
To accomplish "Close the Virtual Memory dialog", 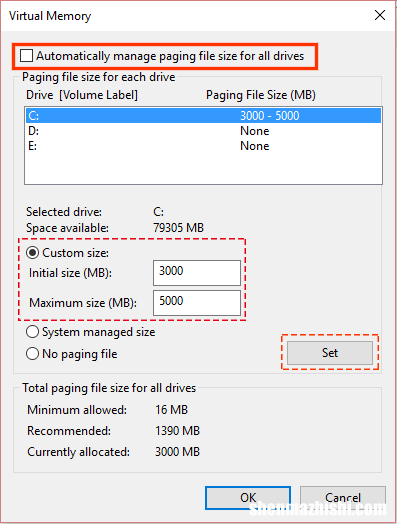I will click(380, 15).
